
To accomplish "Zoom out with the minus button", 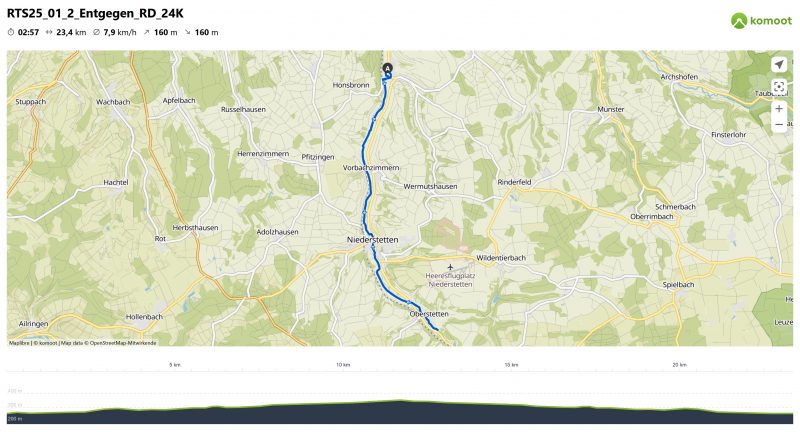I will pyautogui.click(x=779, y=124).
